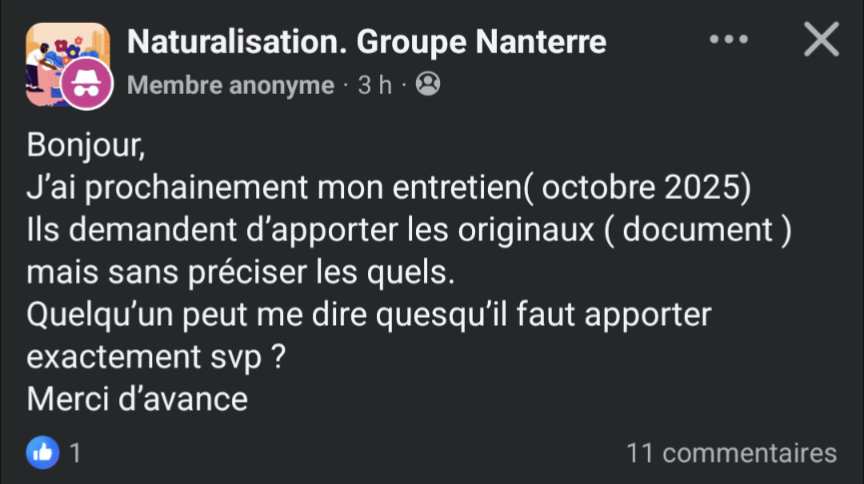View the 11 commentaires thread

[731, 453]
